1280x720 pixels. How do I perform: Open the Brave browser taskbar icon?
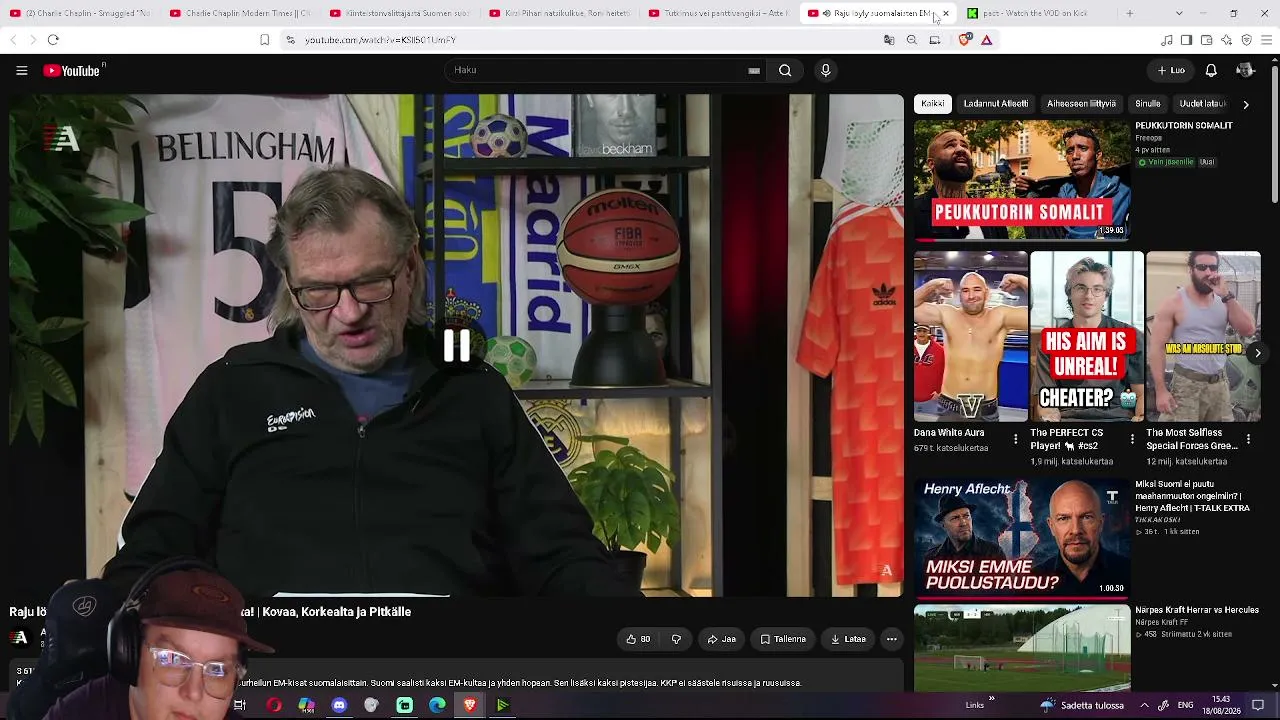[470, 706]
